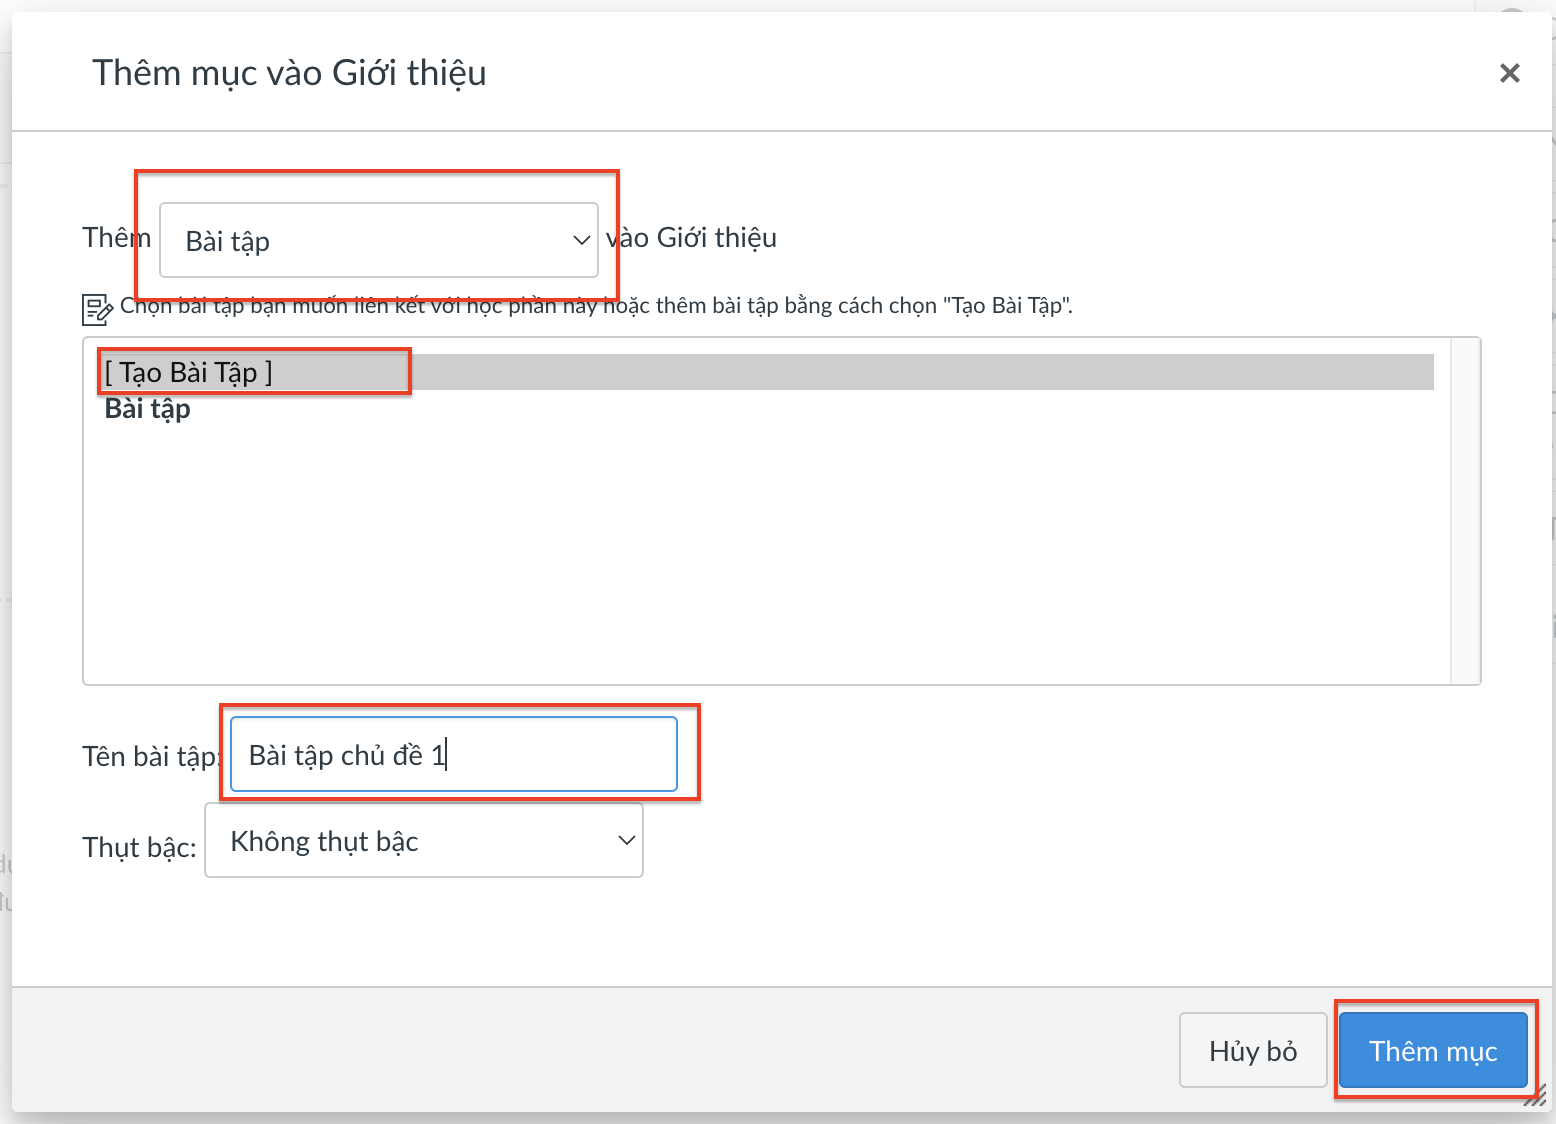The width and height of the screenshot is (1556, 1124).
Task: Click the "Thêm" label before the type dropdown
Action: 116,238
